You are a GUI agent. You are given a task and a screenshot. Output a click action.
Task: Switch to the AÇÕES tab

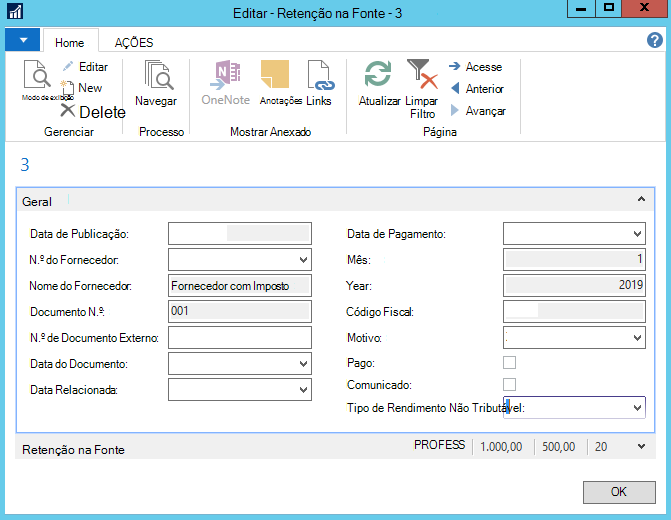click(134, 42)
